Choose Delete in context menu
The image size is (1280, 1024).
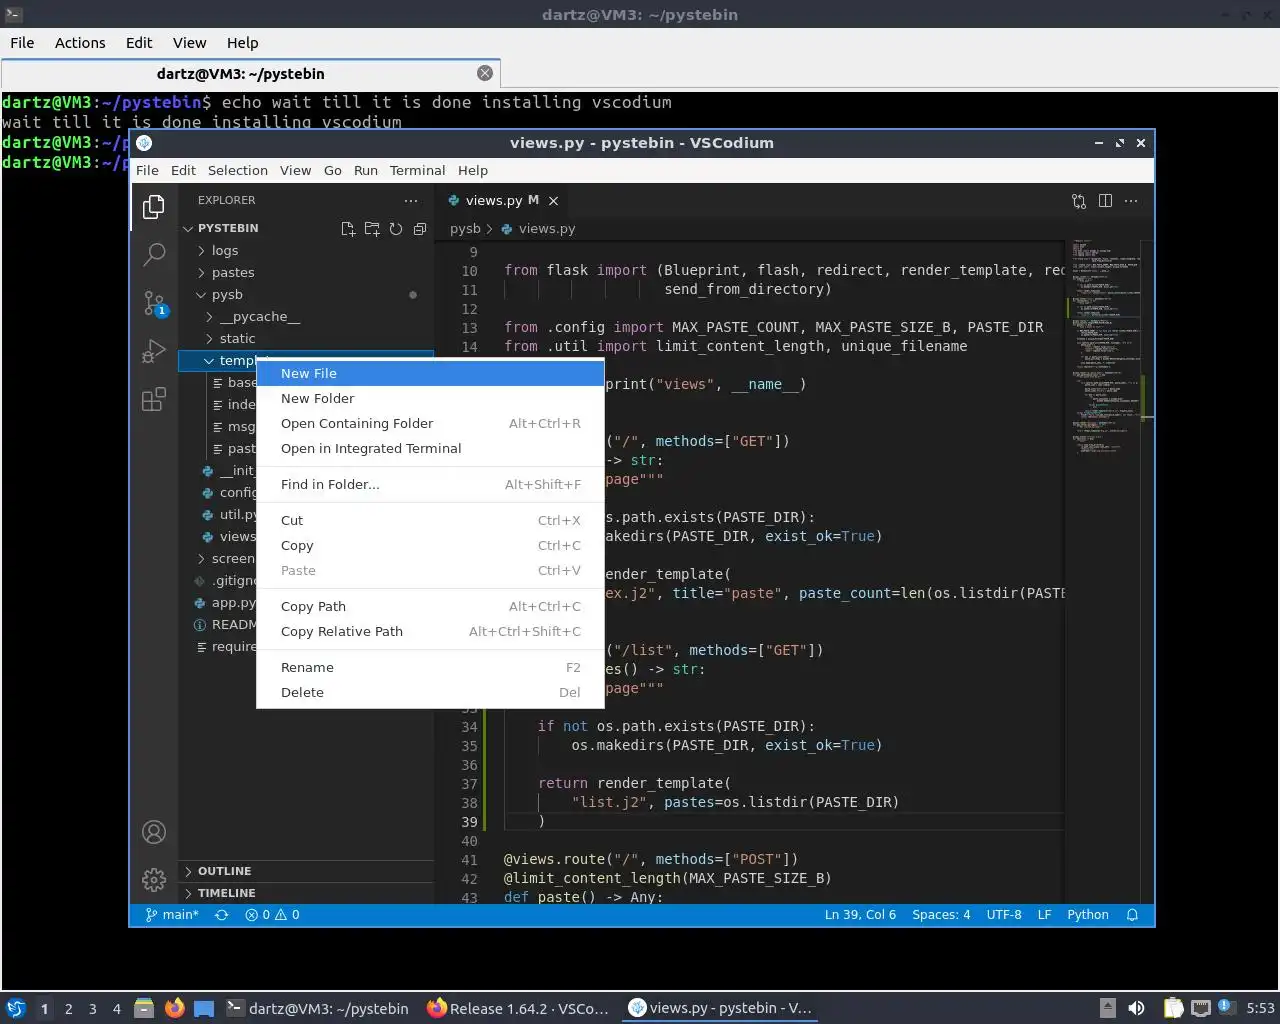[x=430, y=692]
